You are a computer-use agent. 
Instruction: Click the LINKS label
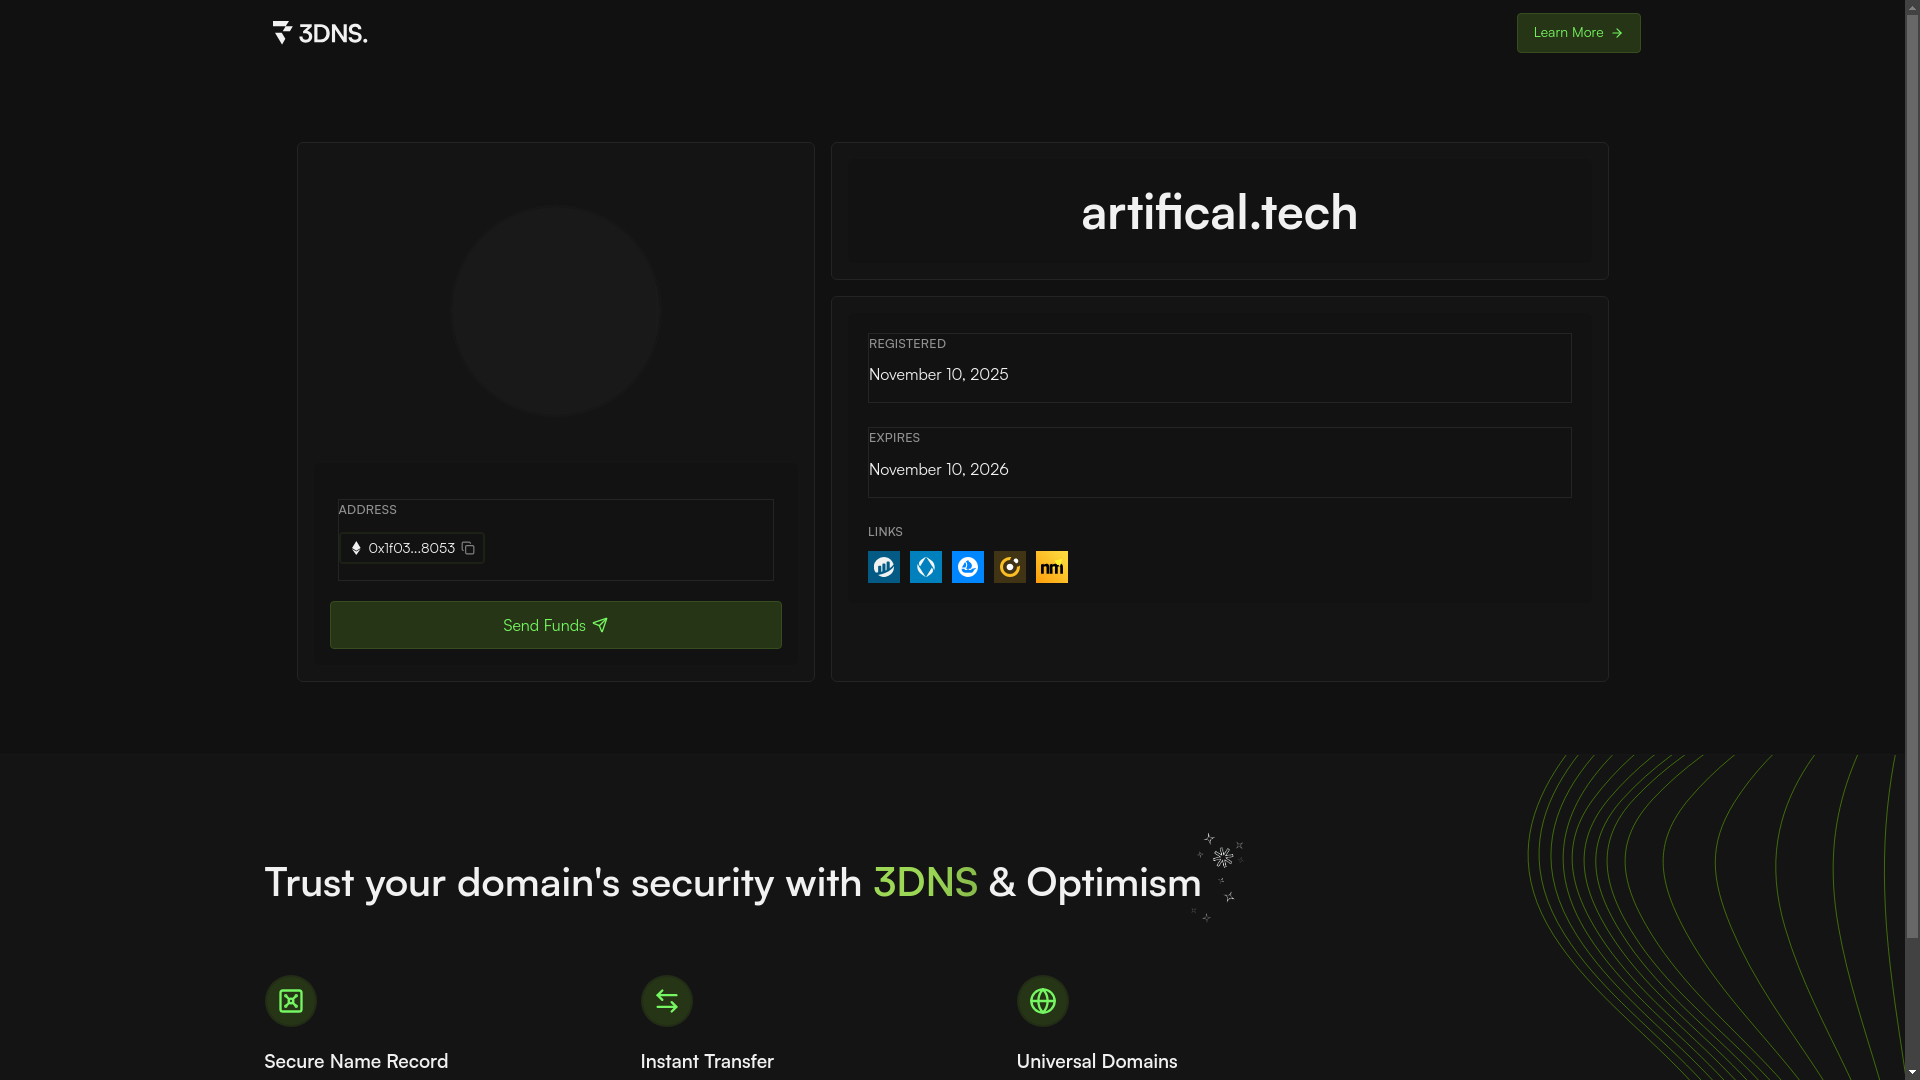pos(885,532)
